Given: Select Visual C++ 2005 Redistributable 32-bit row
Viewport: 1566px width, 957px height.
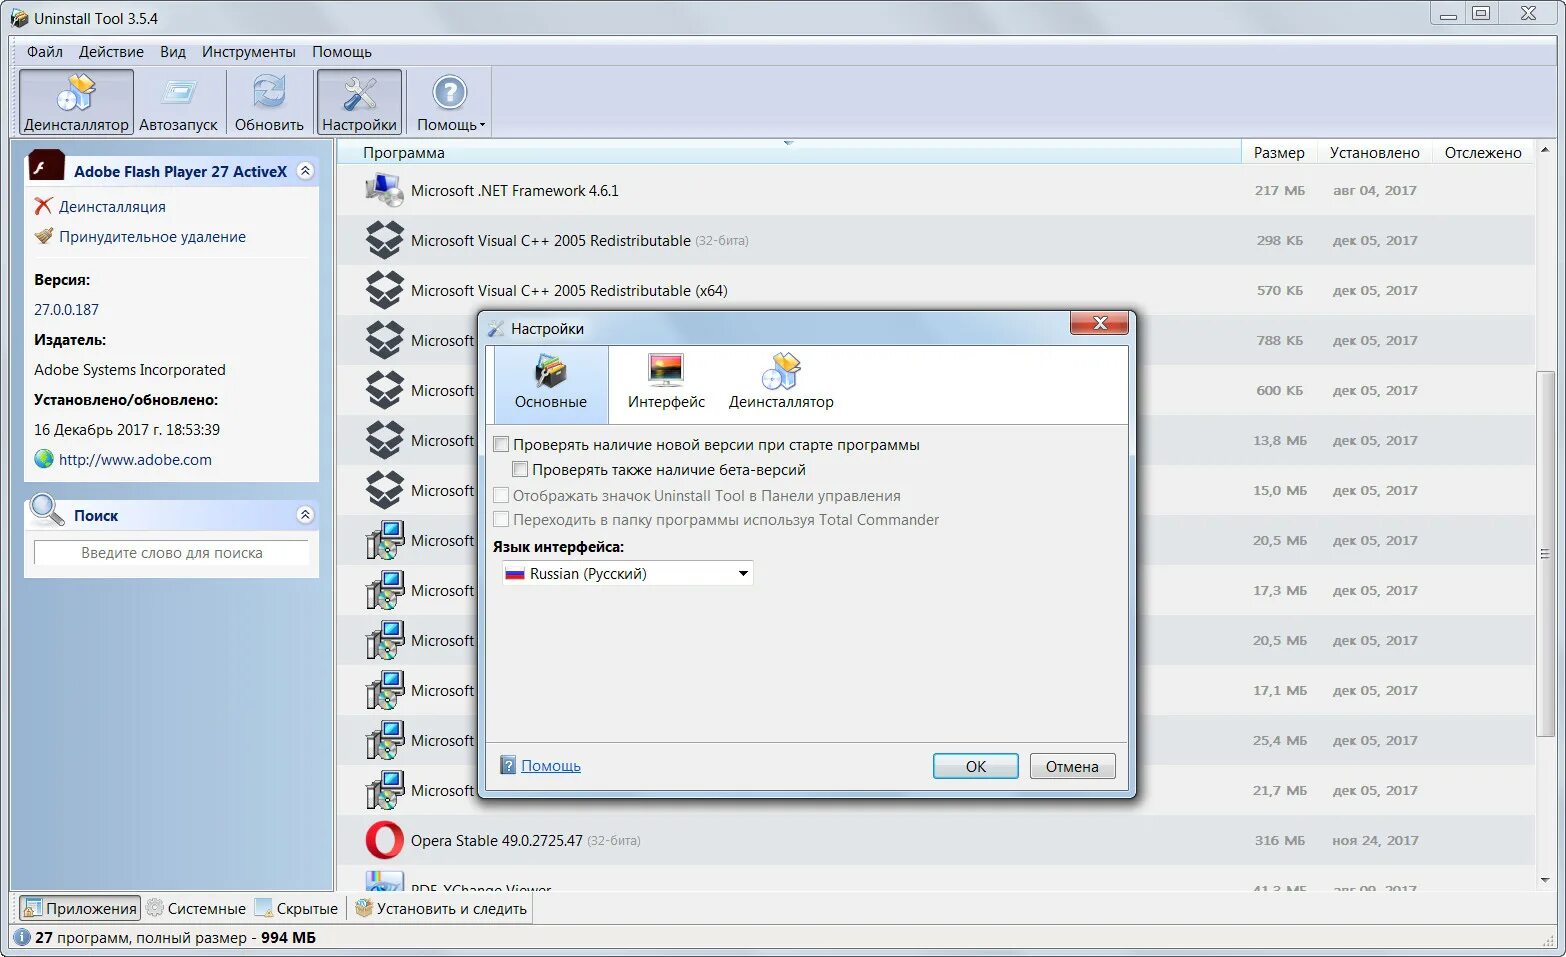Looking at the screenshot, I should (x=935, y=240).
